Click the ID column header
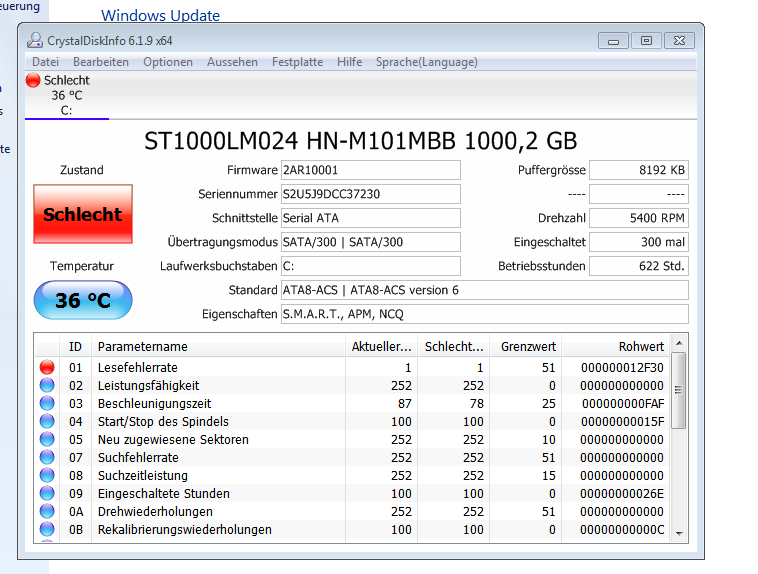The width and height of the screenshot is (758, 574). pos(75,346)
